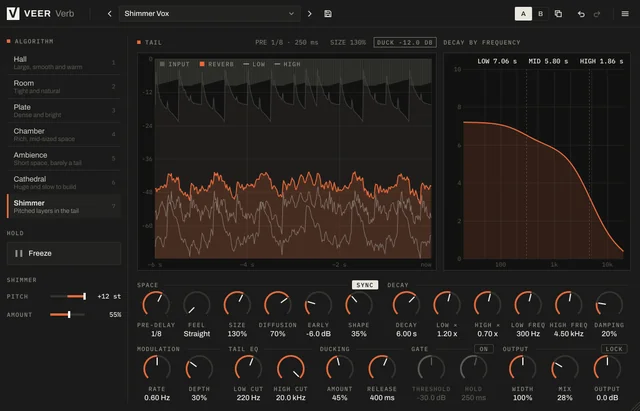Viewport: 640px width, 411px height.
Task: Click the gate Threshold knob
Action: pyautogui.click(x=431, y=368)
